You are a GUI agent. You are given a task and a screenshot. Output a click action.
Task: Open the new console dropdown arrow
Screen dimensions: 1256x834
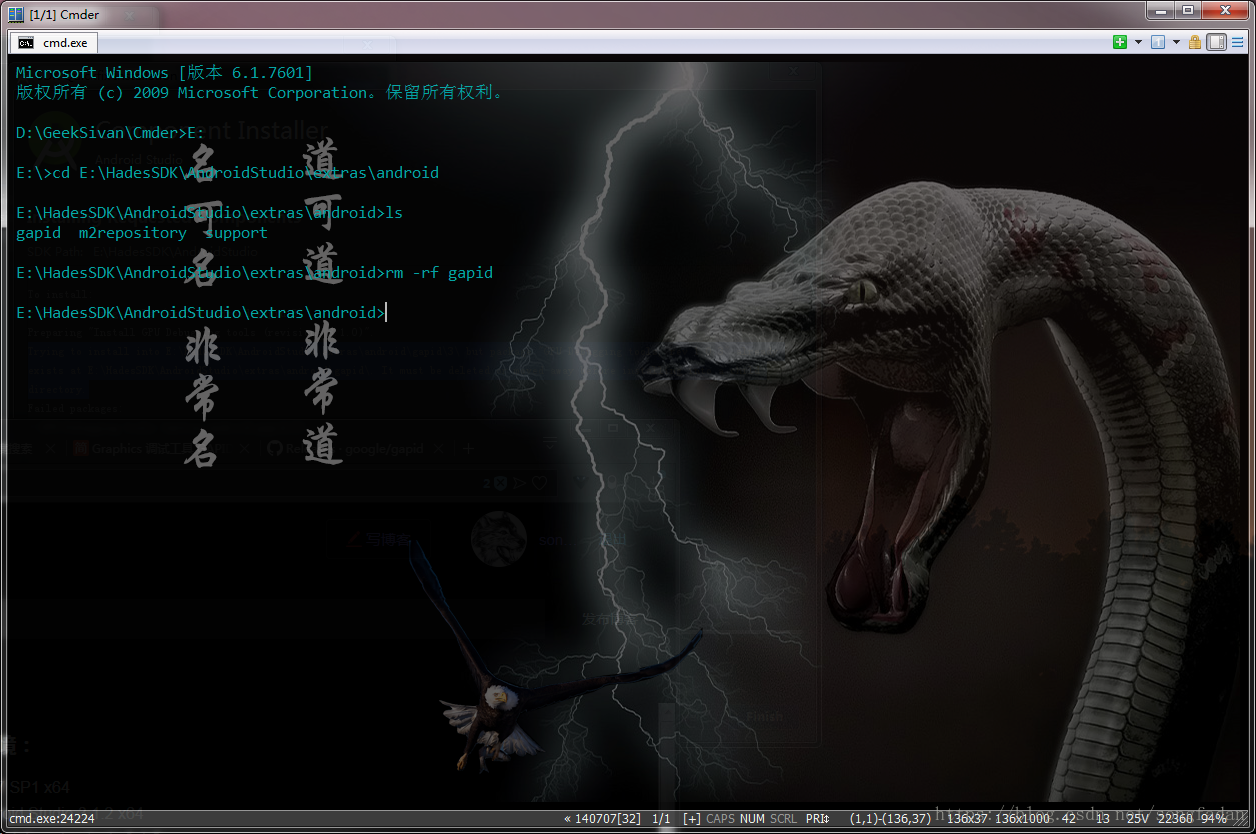coord(1138,42)
